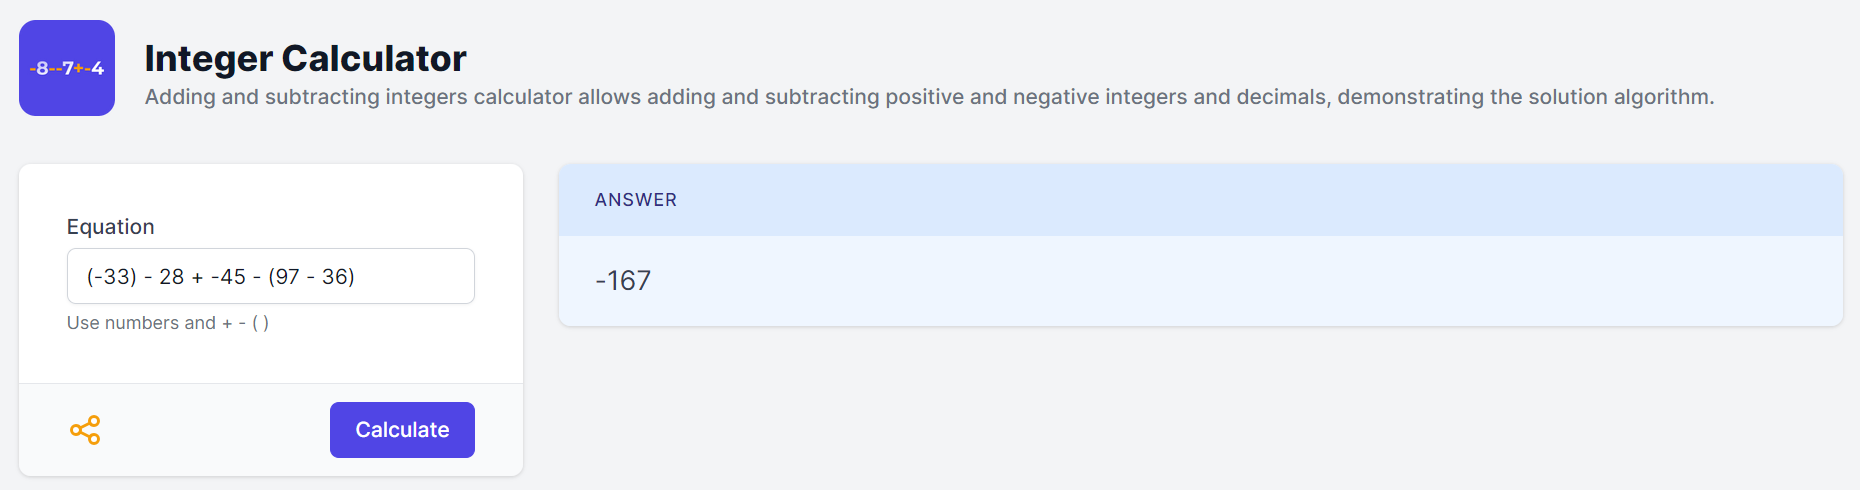Focus the Equation input field
Screen dimensions: 1860x490
(271, 276)
